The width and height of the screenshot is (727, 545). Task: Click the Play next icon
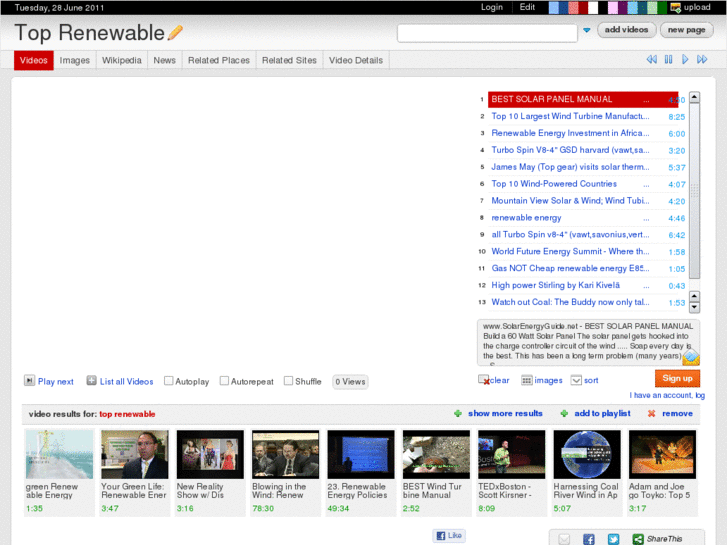(29, 381)
